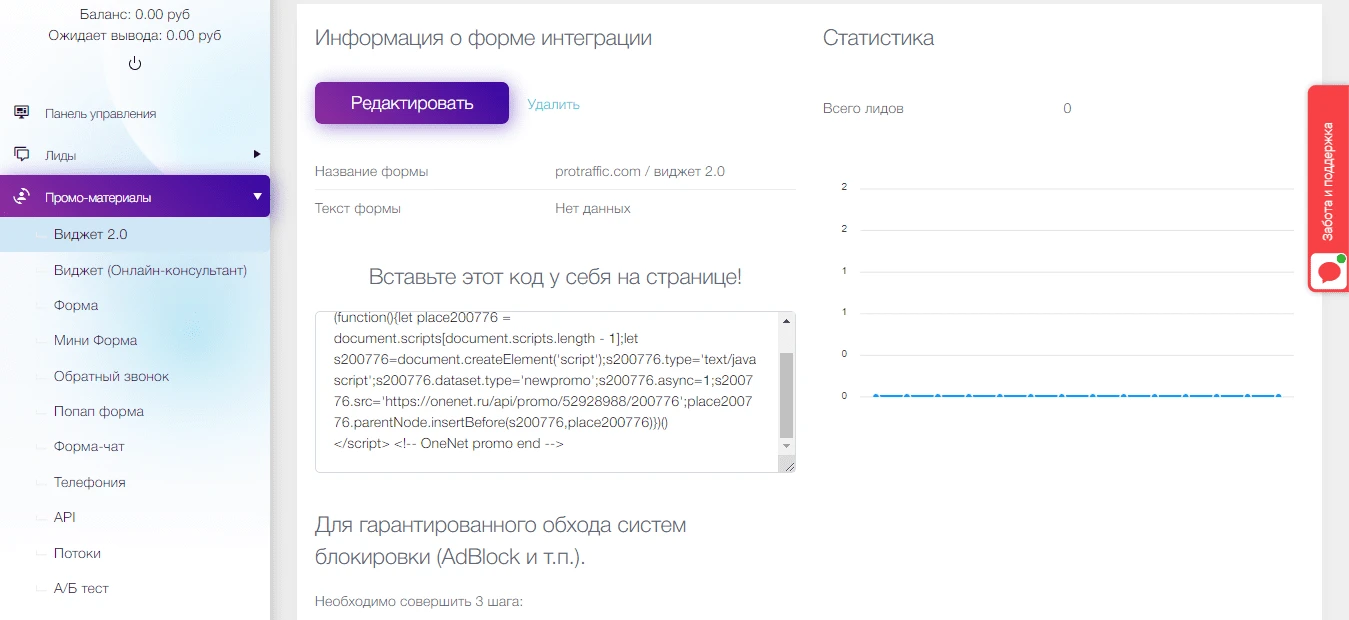This screenshot has height=620, width=1349.
Task: Collapse the Промо-материалы menu arrow
Action: [x=257, y=197]
